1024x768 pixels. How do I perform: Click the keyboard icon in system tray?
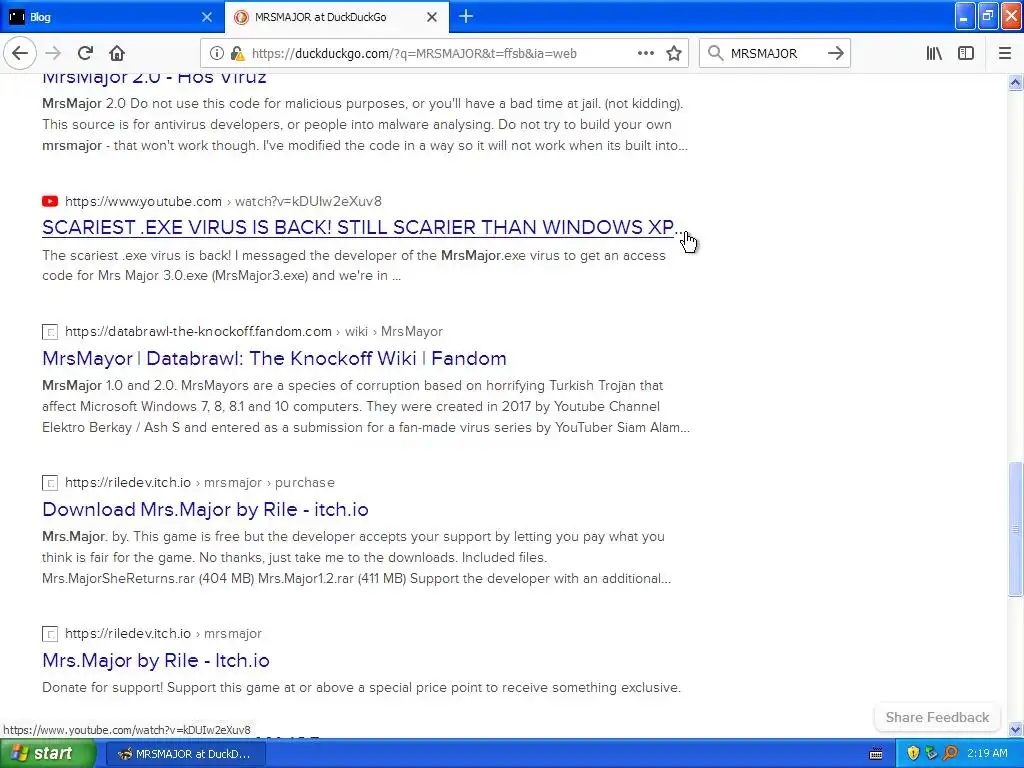(876, 754)
